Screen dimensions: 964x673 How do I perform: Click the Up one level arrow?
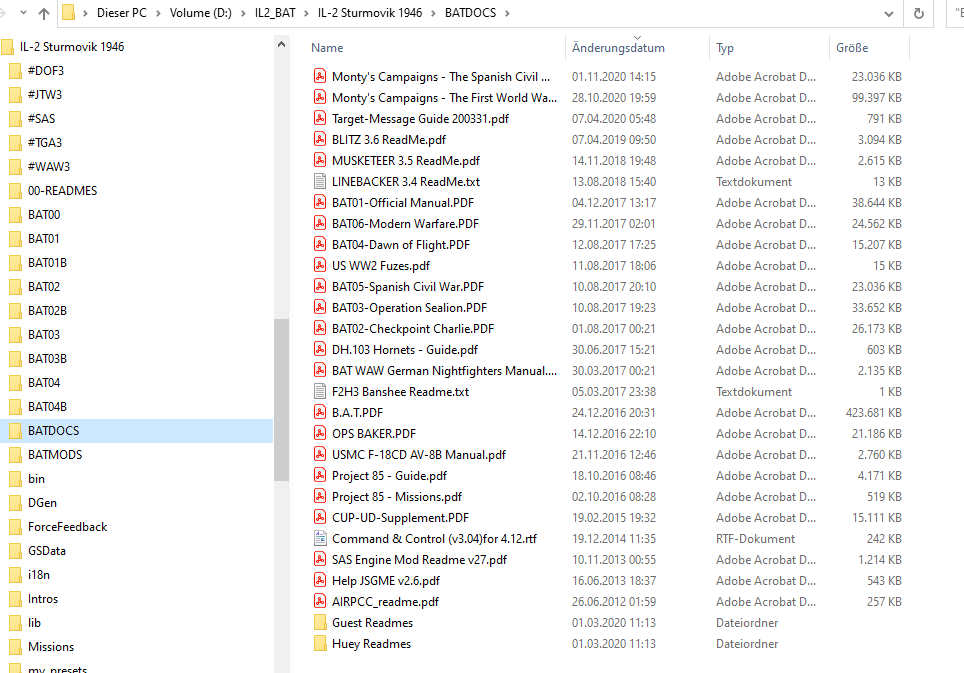pyautogui.click(x=44, y=13)
